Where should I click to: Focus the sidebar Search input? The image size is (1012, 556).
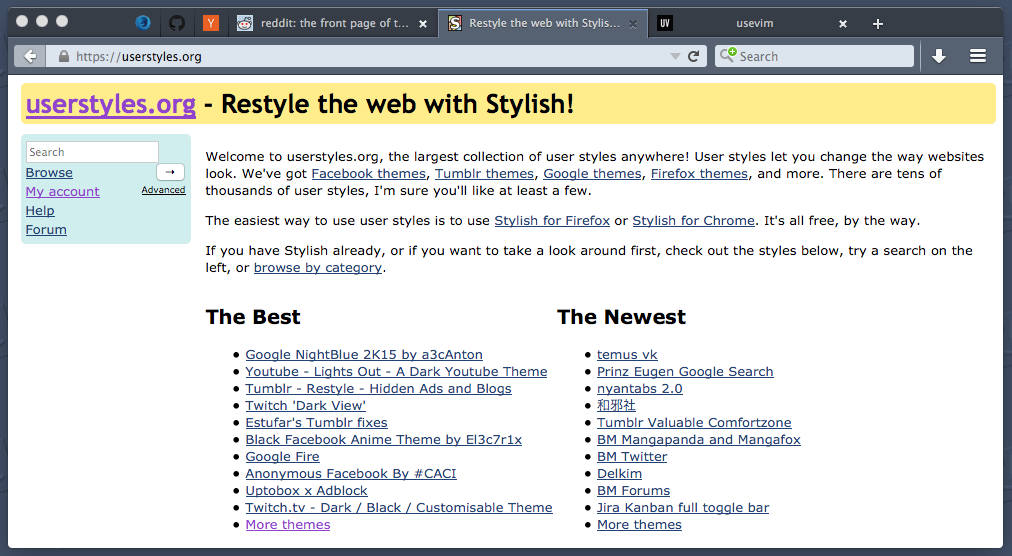pos(92,152)
